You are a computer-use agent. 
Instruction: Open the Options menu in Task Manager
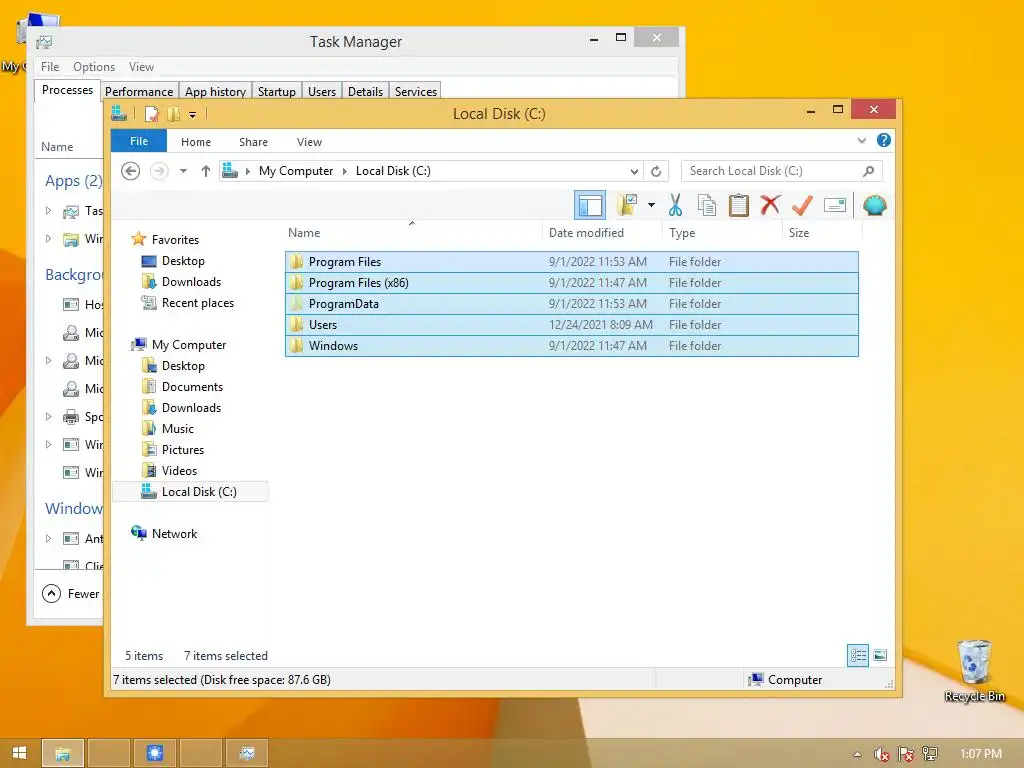pos(93,67)
